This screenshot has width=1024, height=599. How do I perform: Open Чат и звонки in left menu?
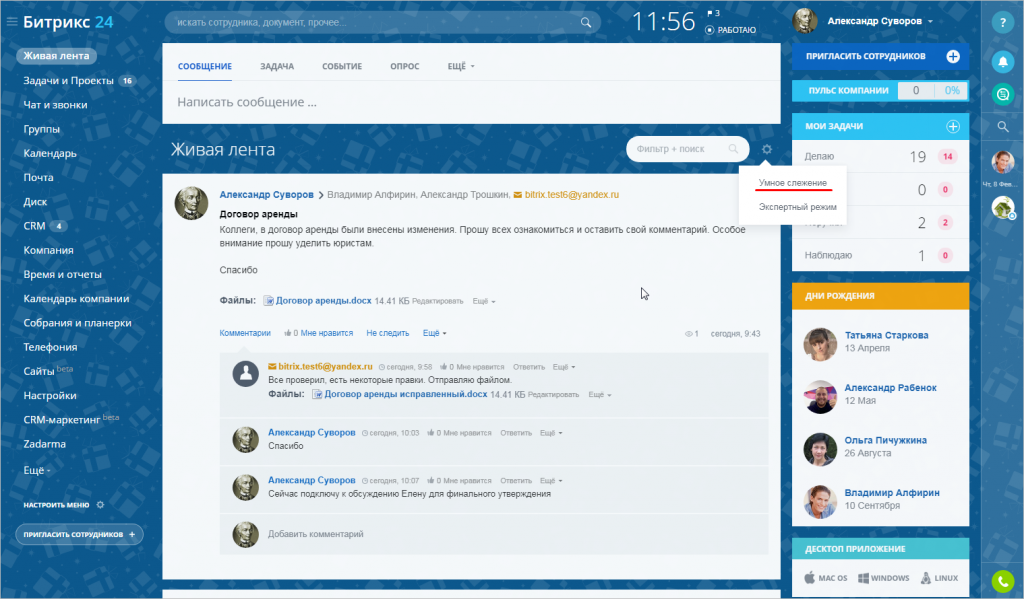click(x=56, y=105)
